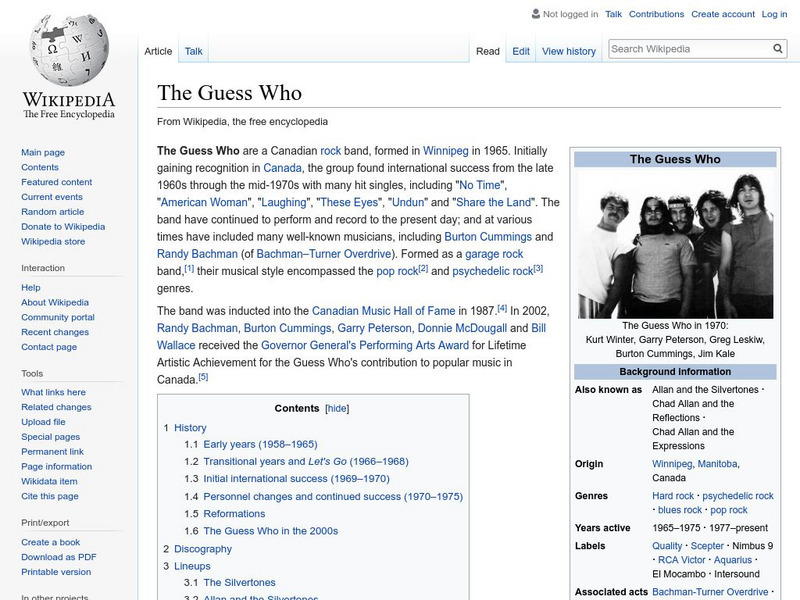Open the Contributions link at top
Viewport: 800px width, 600px height.
pos(656,14)
